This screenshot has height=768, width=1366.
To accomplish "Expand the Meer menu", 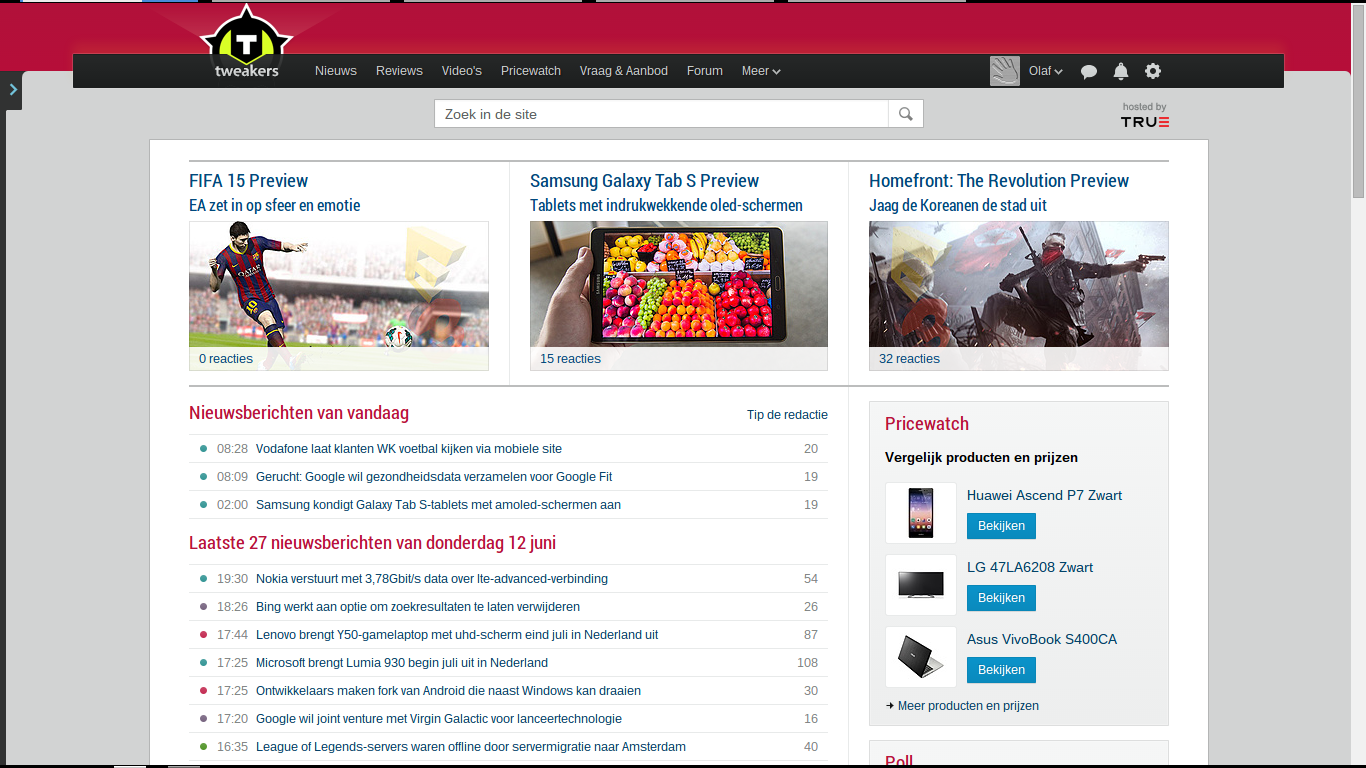I will (x=761, y=71).
